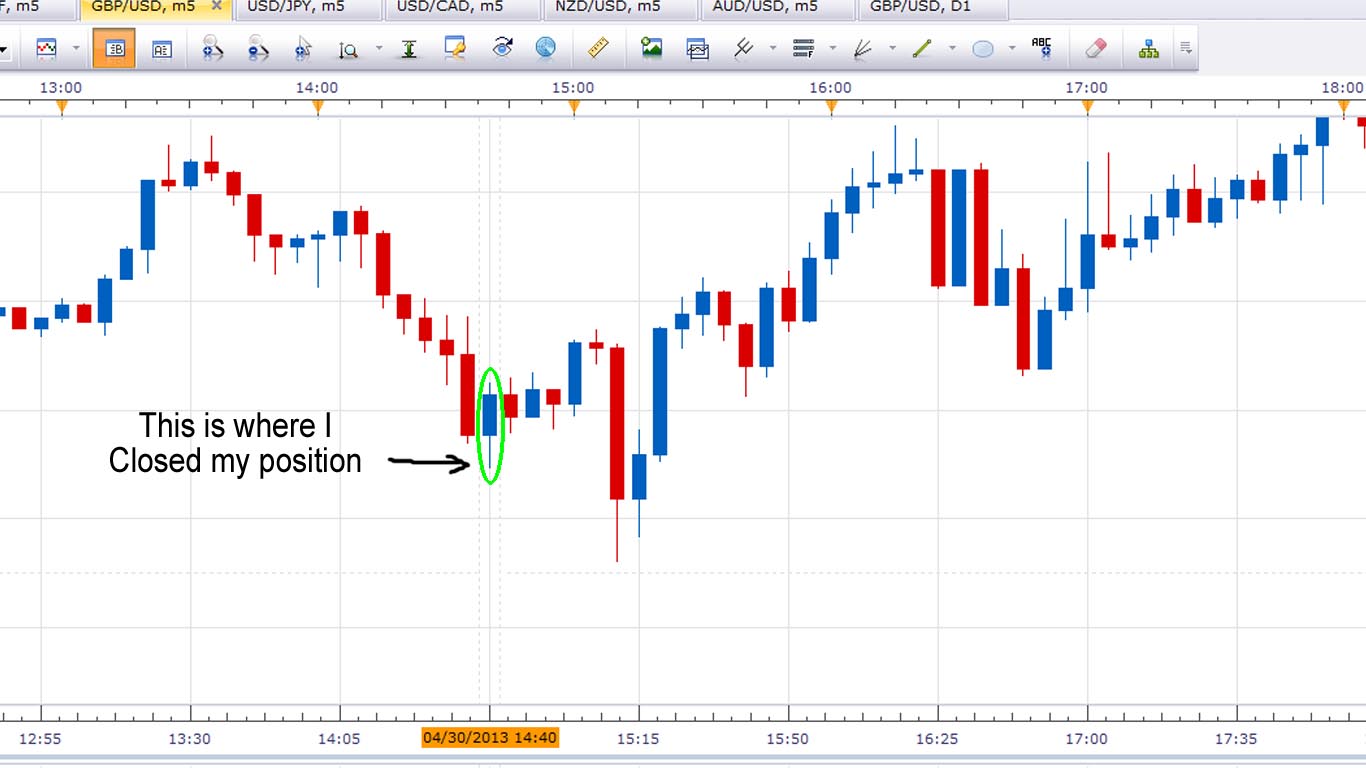Select the pitchfork drawing tool
This screenshot has height=768, width=1366.
(744, 47)
